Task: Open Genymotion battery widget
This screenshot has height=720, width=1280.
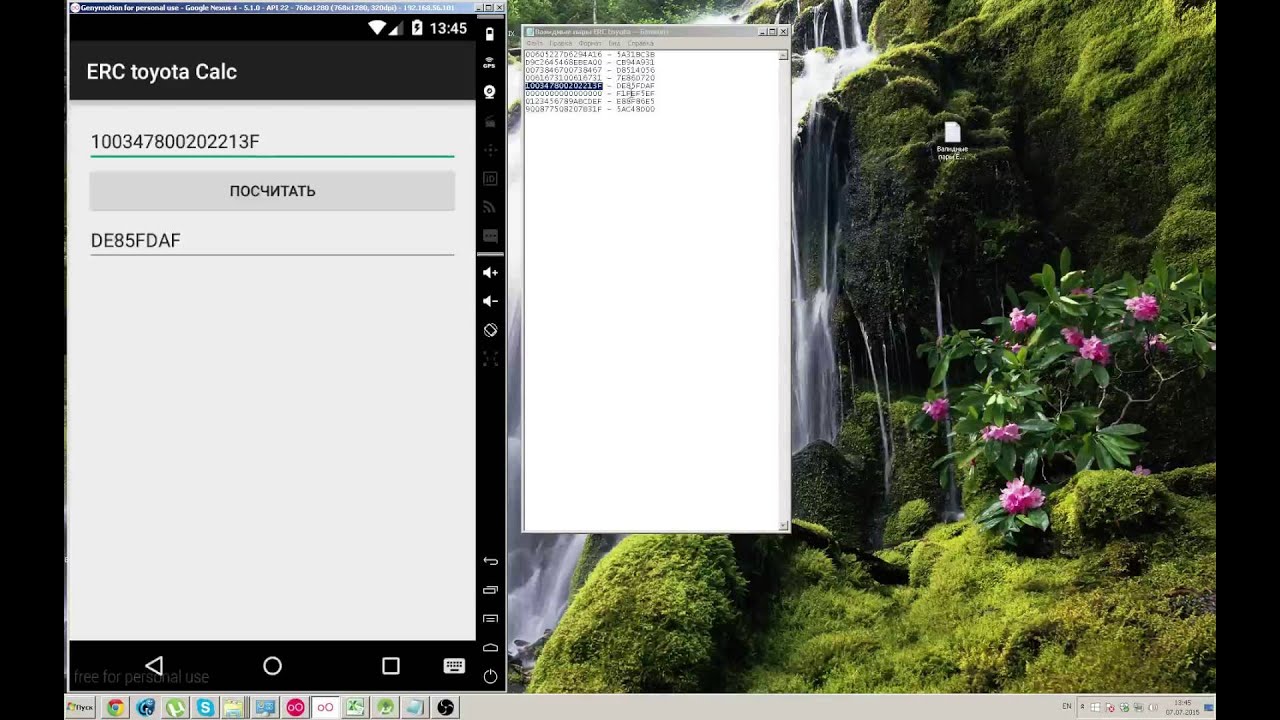Action: pyautogui.click(x=490, y=34)
